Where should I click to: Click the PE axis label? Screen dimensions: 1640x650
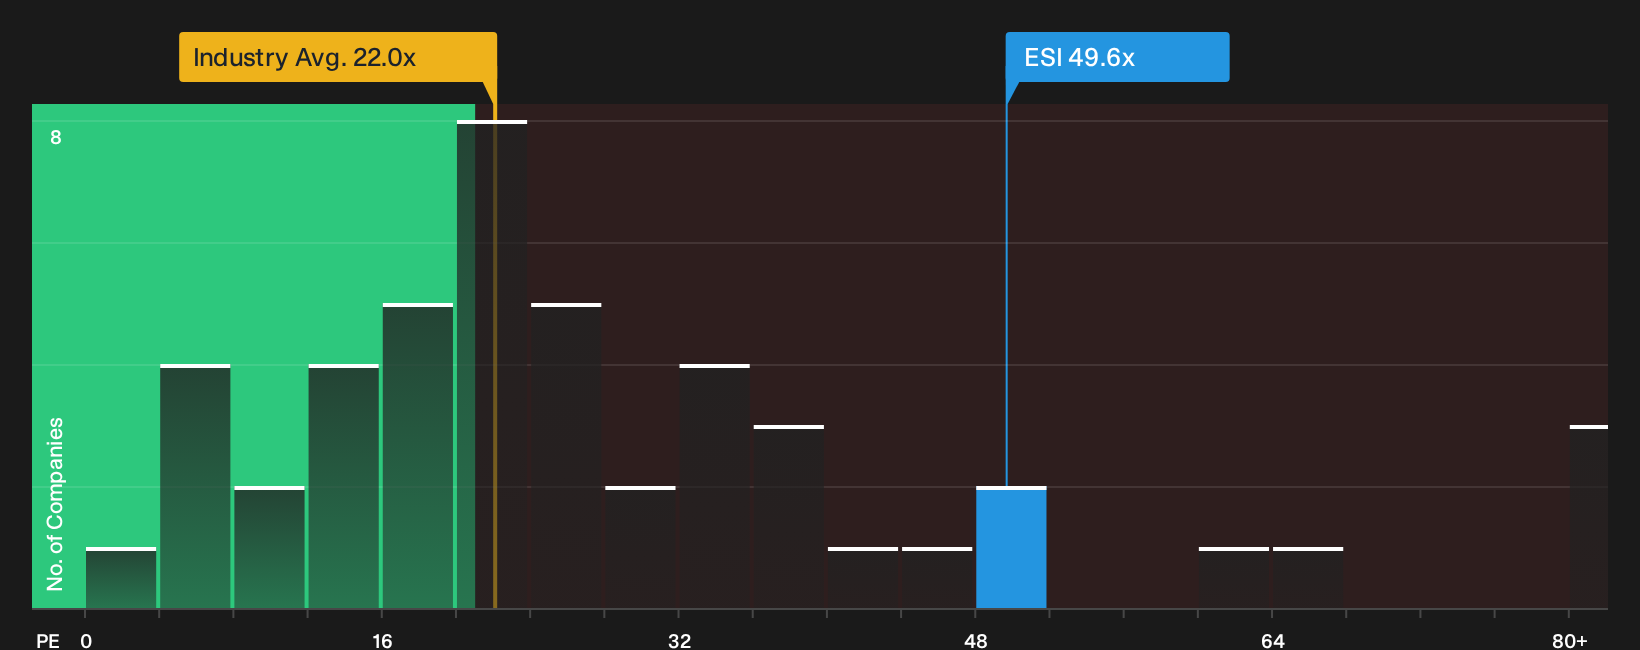point(48,640)
